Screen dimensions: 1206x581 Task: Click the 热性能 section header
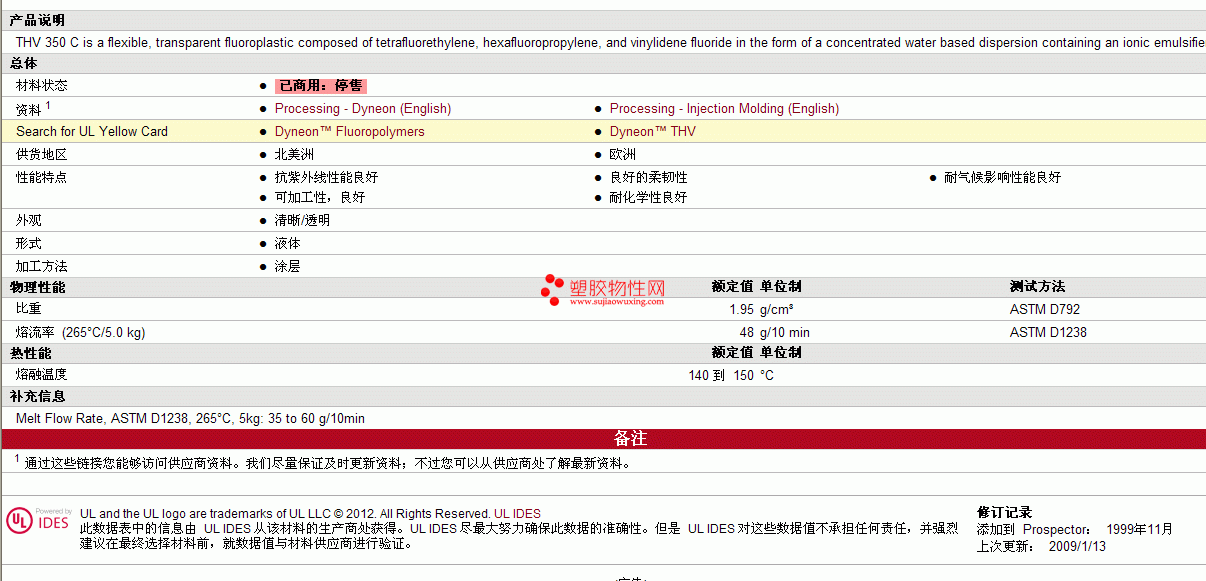pyautogui.click(x=31, y=353)
